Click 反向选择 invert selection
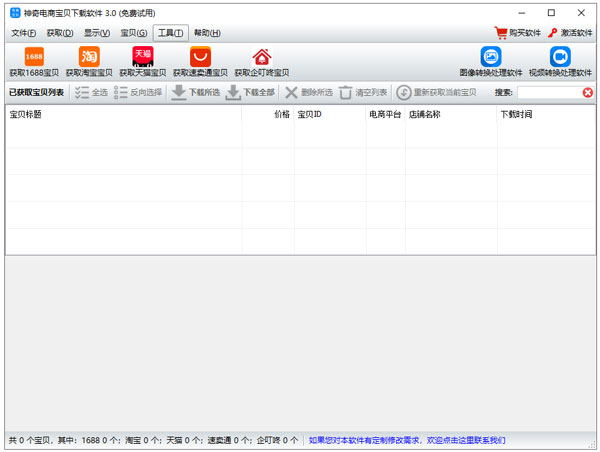The image size is (600, 452). pos(138,93)
